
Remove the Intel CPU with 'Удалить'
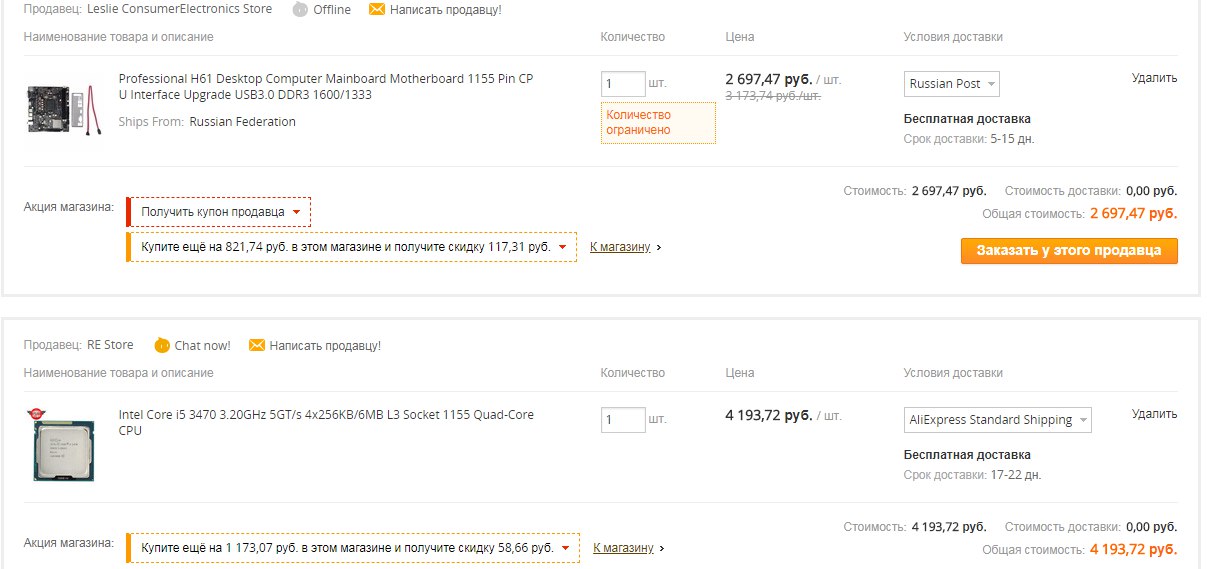tap(1154, 414)
